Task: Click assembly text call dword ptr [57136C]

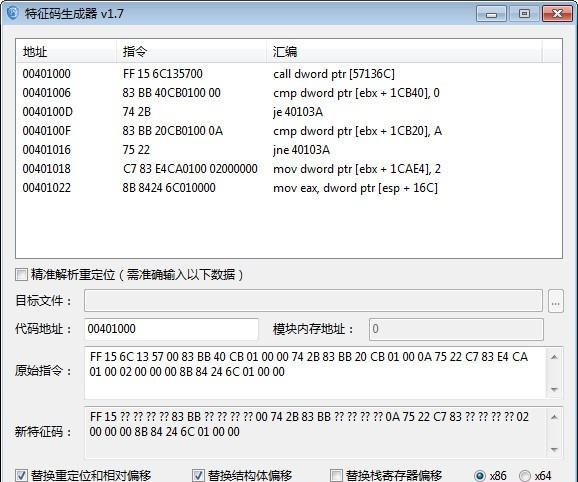Action: click(334, 74)
